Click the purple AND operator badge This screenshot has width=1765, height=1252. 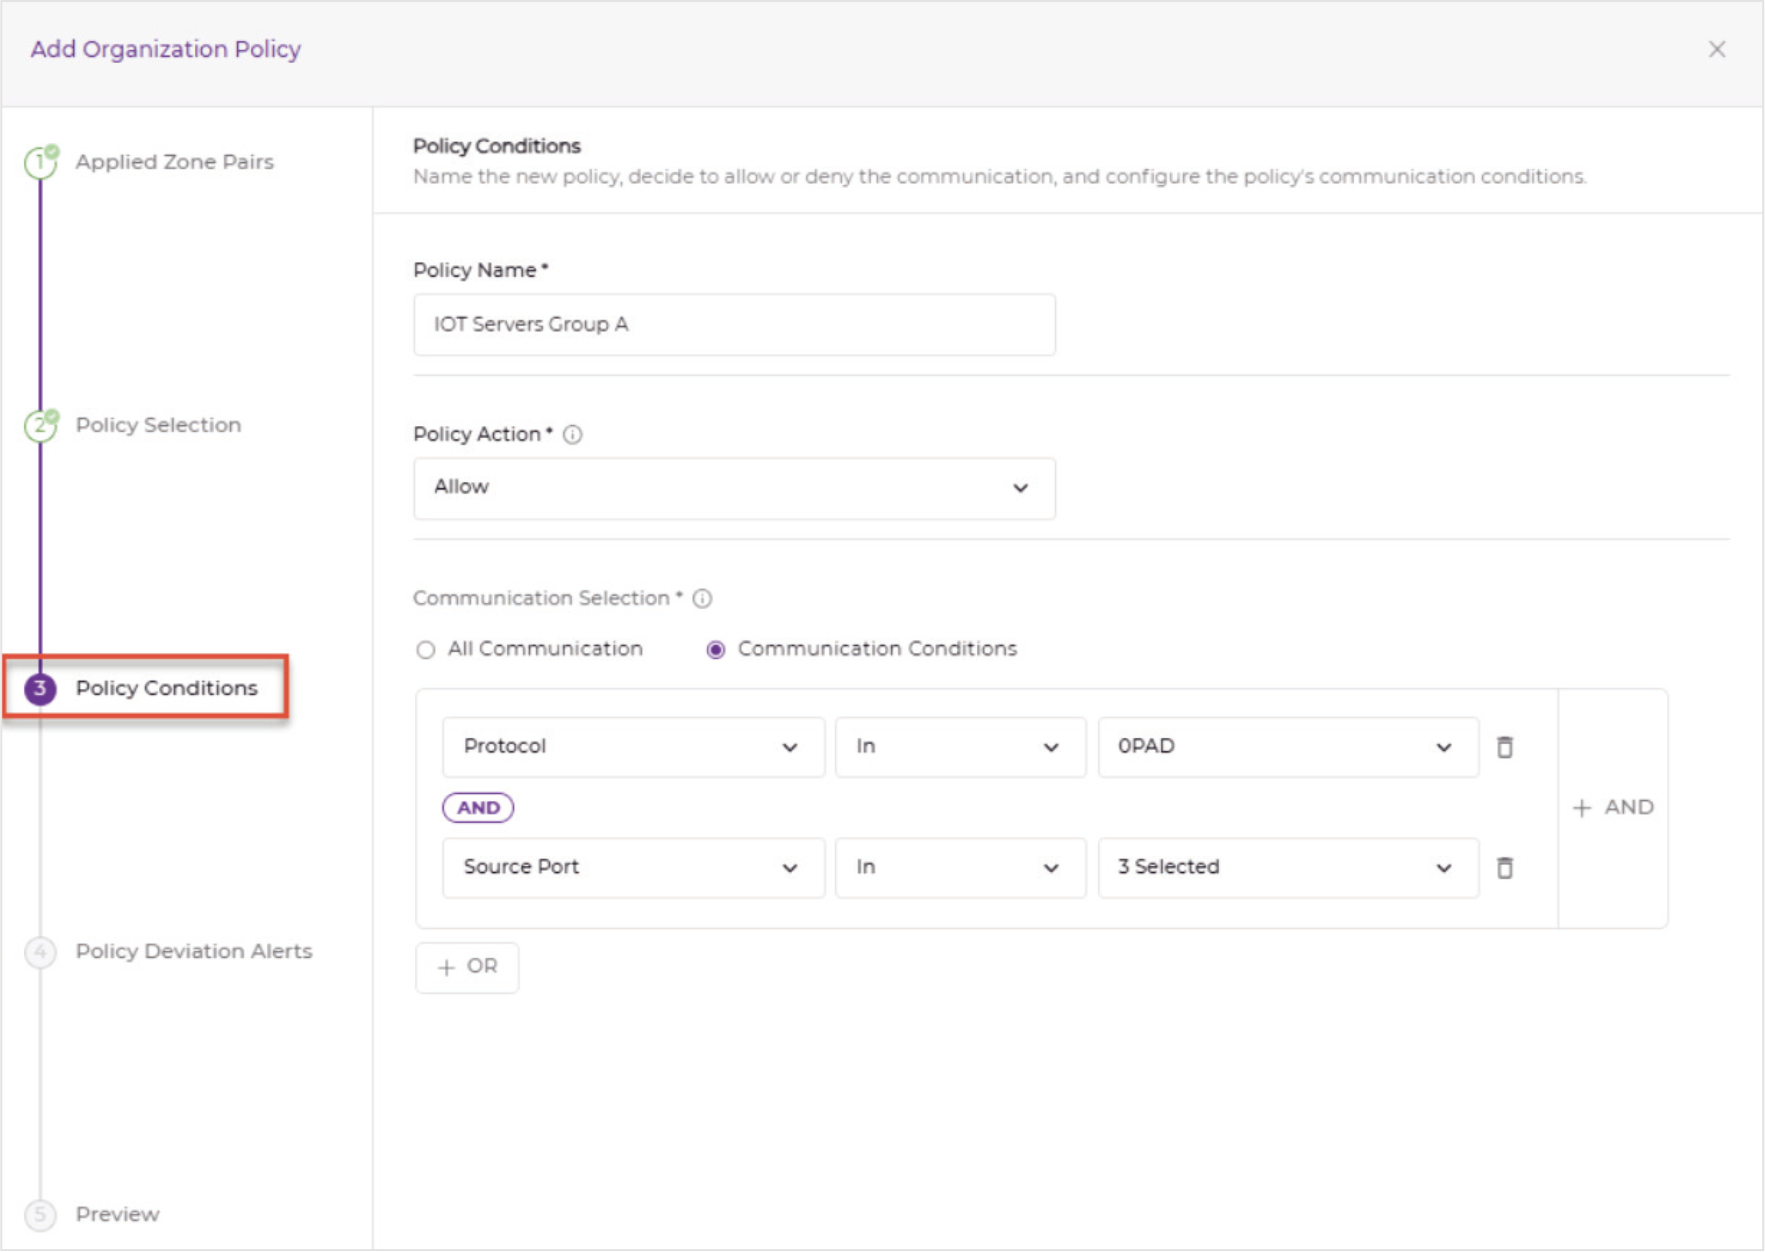coord(478,807)
